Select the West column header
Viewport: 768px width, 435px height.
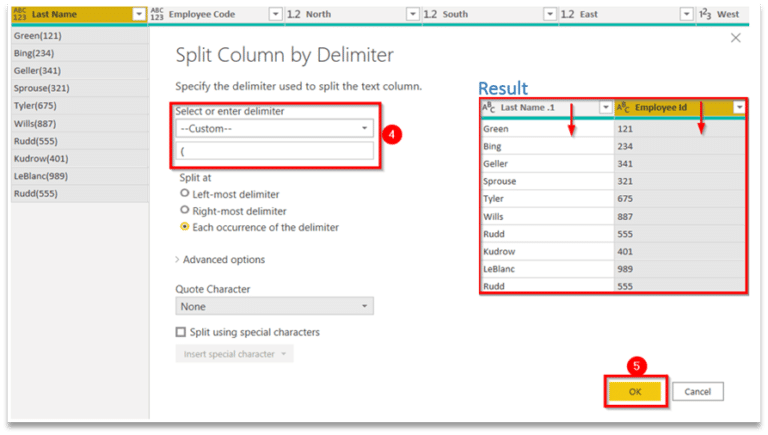(x=722, y=14)
